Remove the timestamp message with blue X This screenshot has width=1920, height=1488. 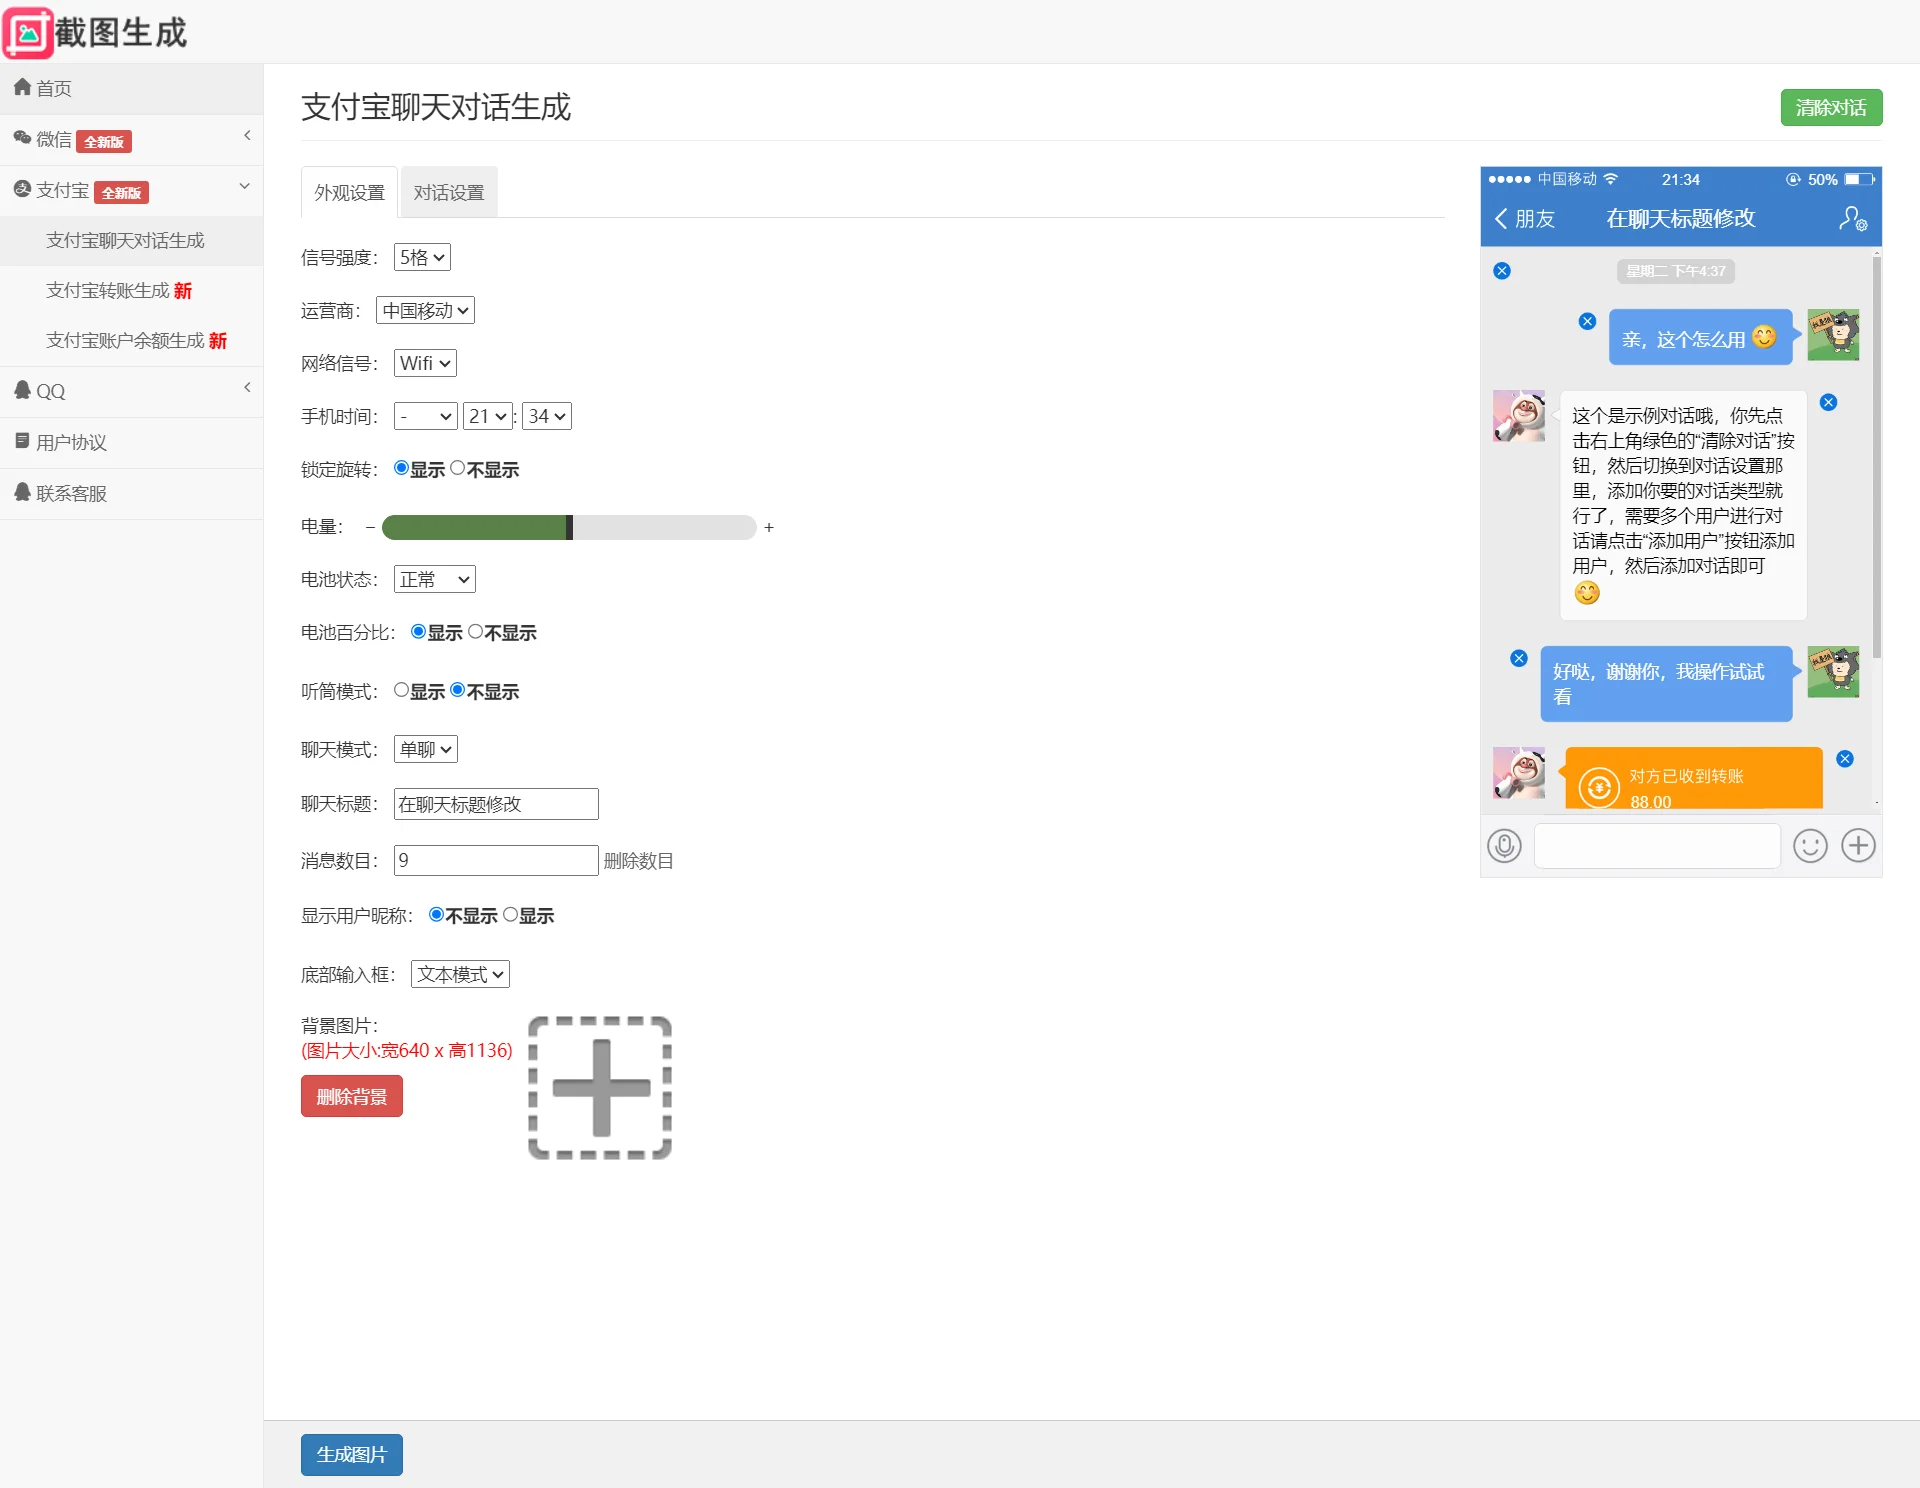[x=1502, y=271]
